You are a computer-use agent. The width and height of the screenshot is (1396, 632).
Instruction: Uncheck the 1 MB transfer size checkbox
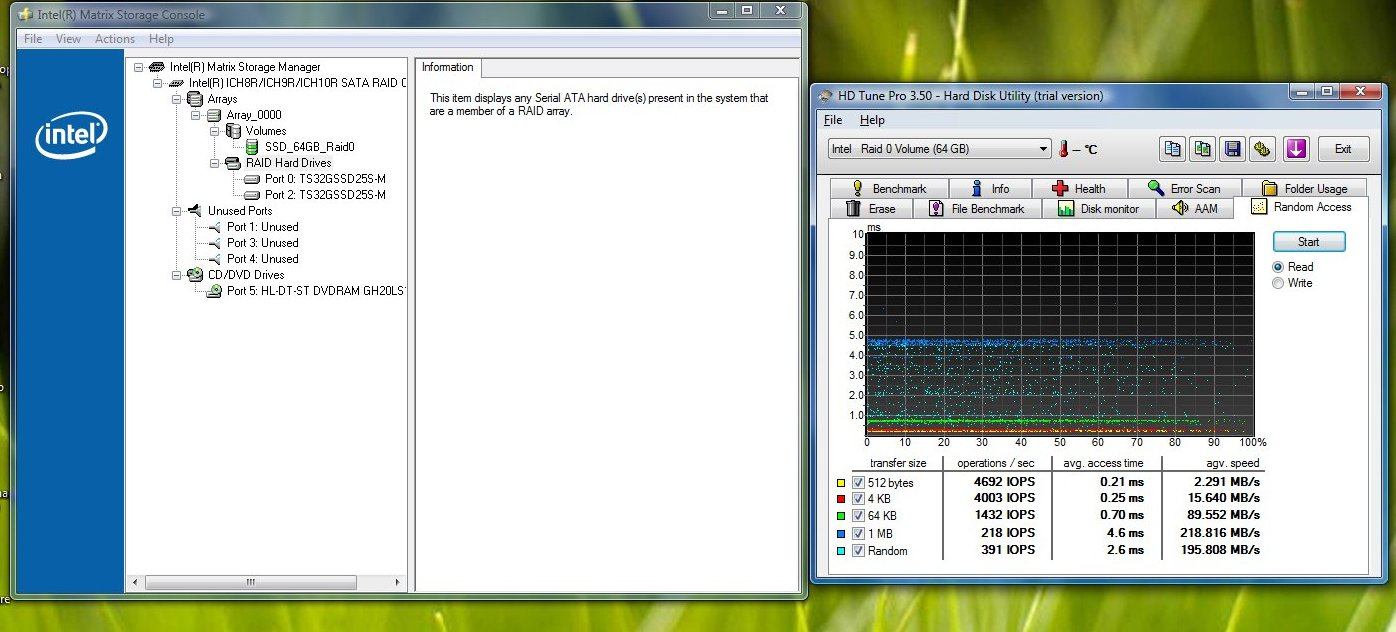tap(858, 533)
